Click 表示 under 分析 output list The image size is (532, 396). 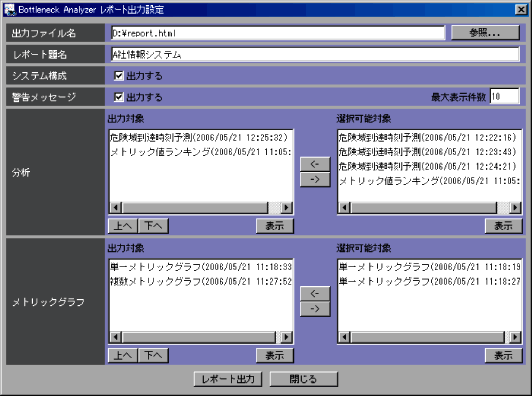(x=275, y=226)
